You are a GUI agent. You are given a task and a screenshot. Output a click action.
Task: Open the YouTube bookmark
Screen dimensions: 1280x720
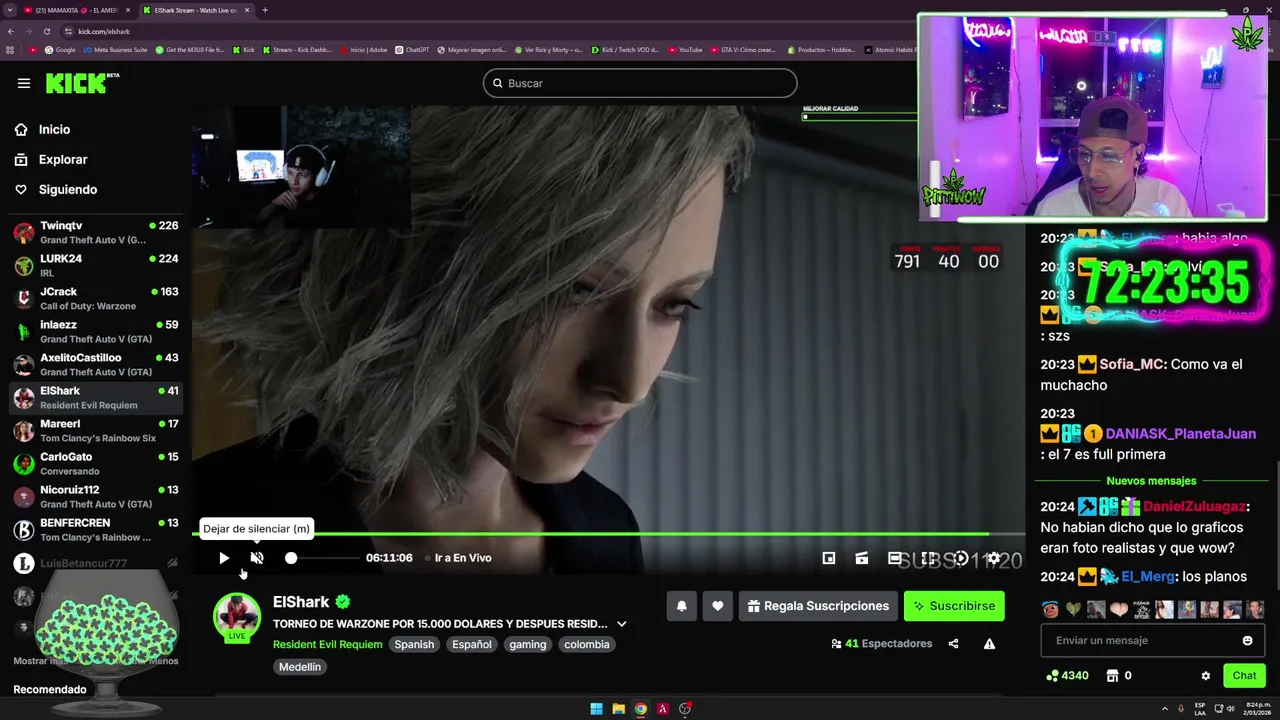pos(686,50)
